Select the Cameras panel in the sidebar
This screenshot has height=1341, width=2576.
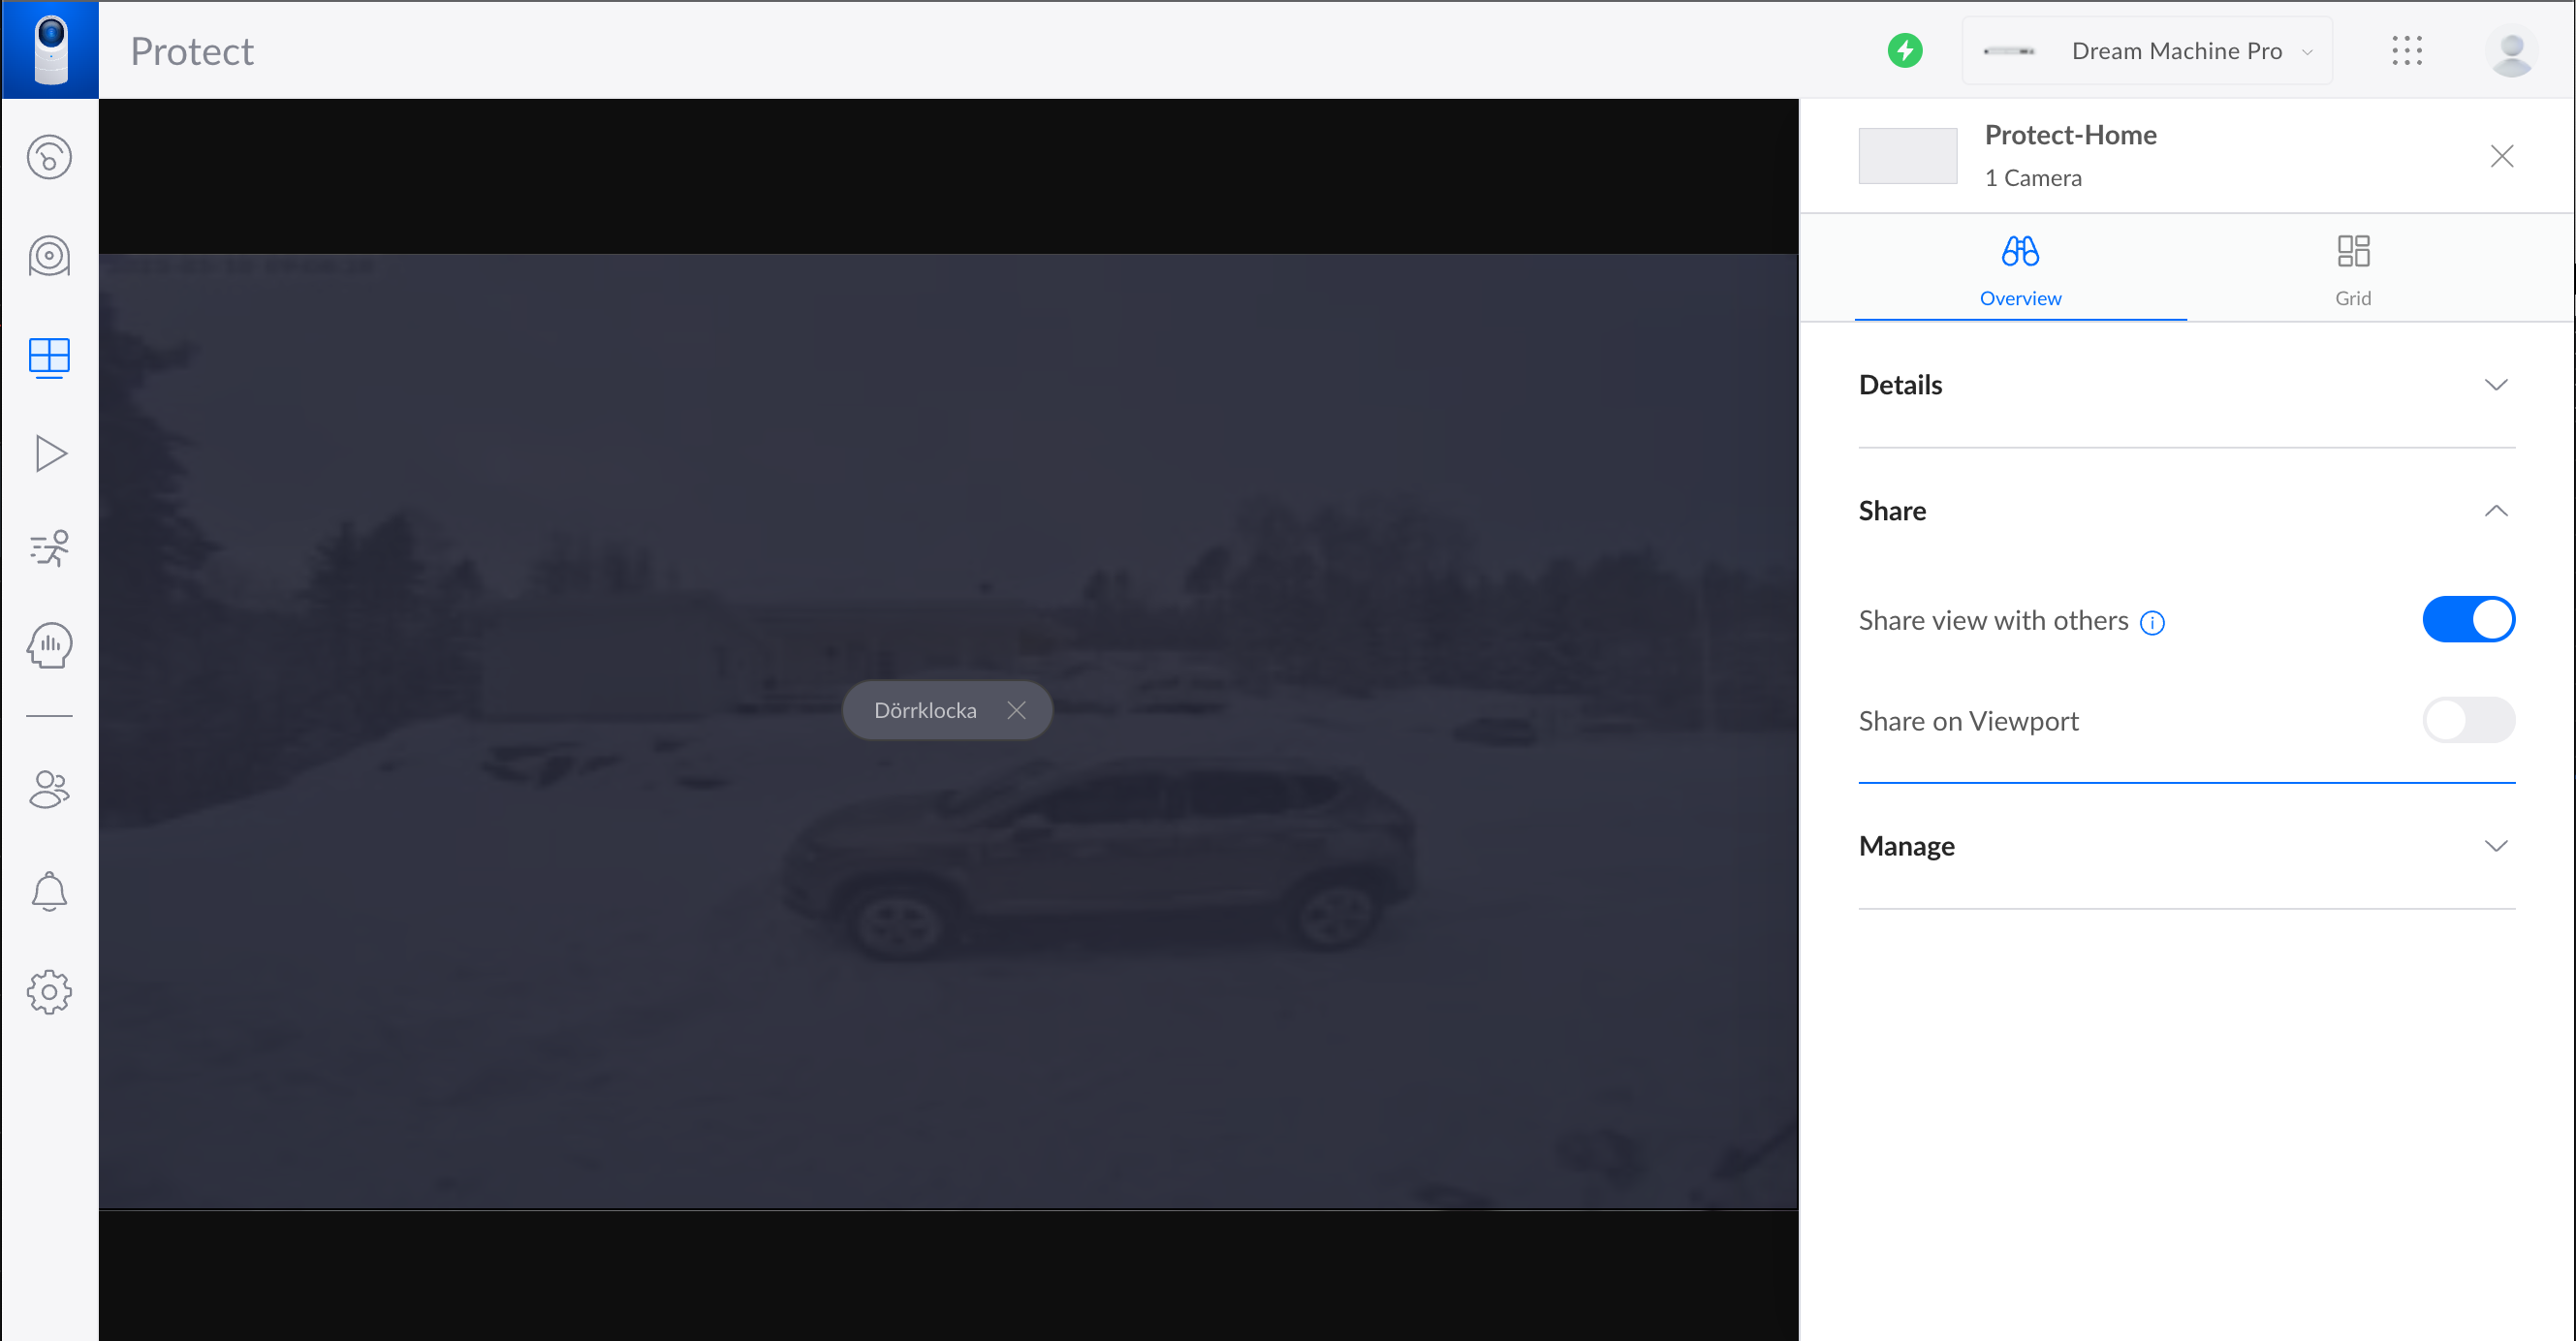(x=49, y=256)
